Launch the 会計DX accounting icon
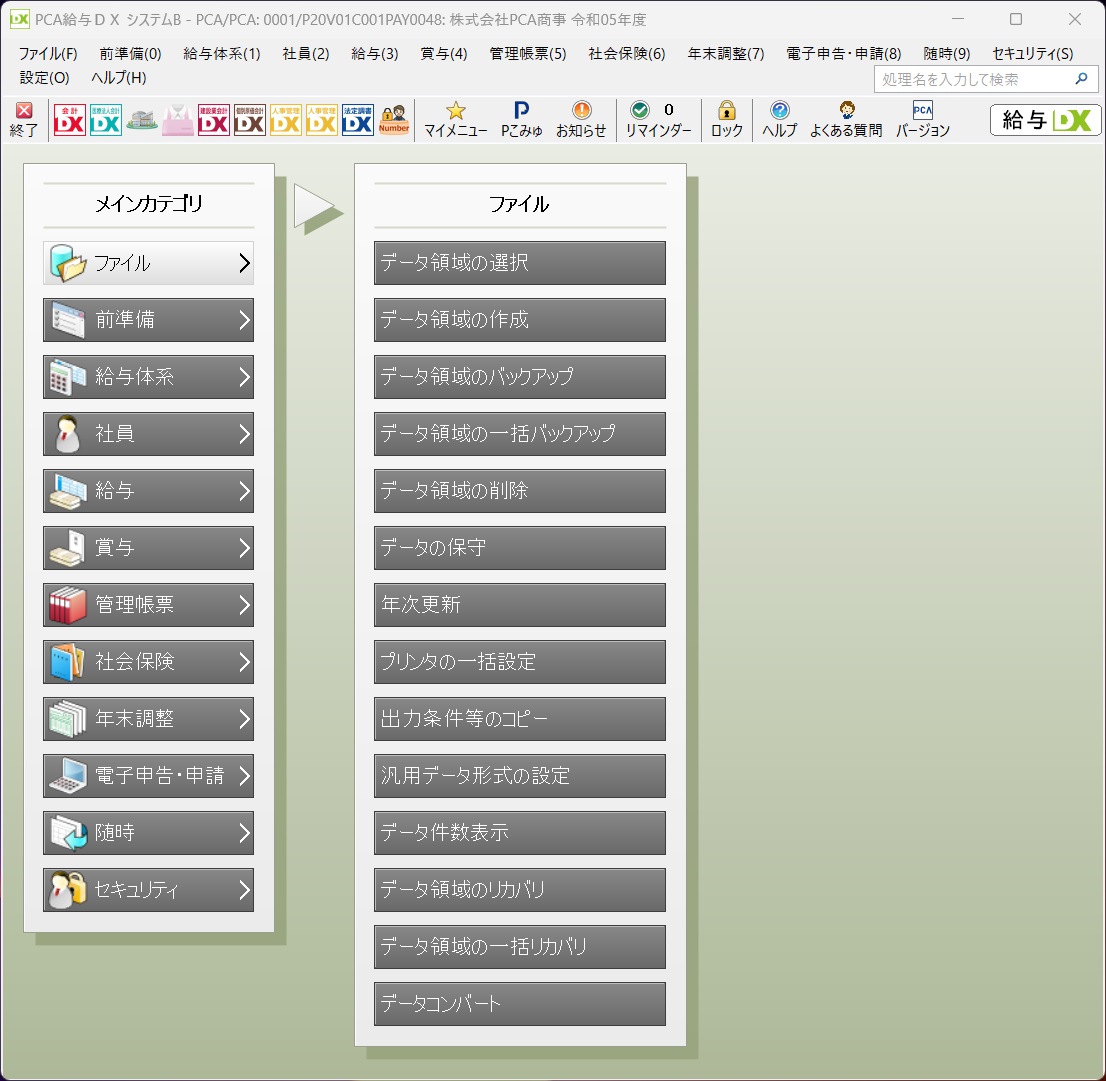 pos(69,120)
